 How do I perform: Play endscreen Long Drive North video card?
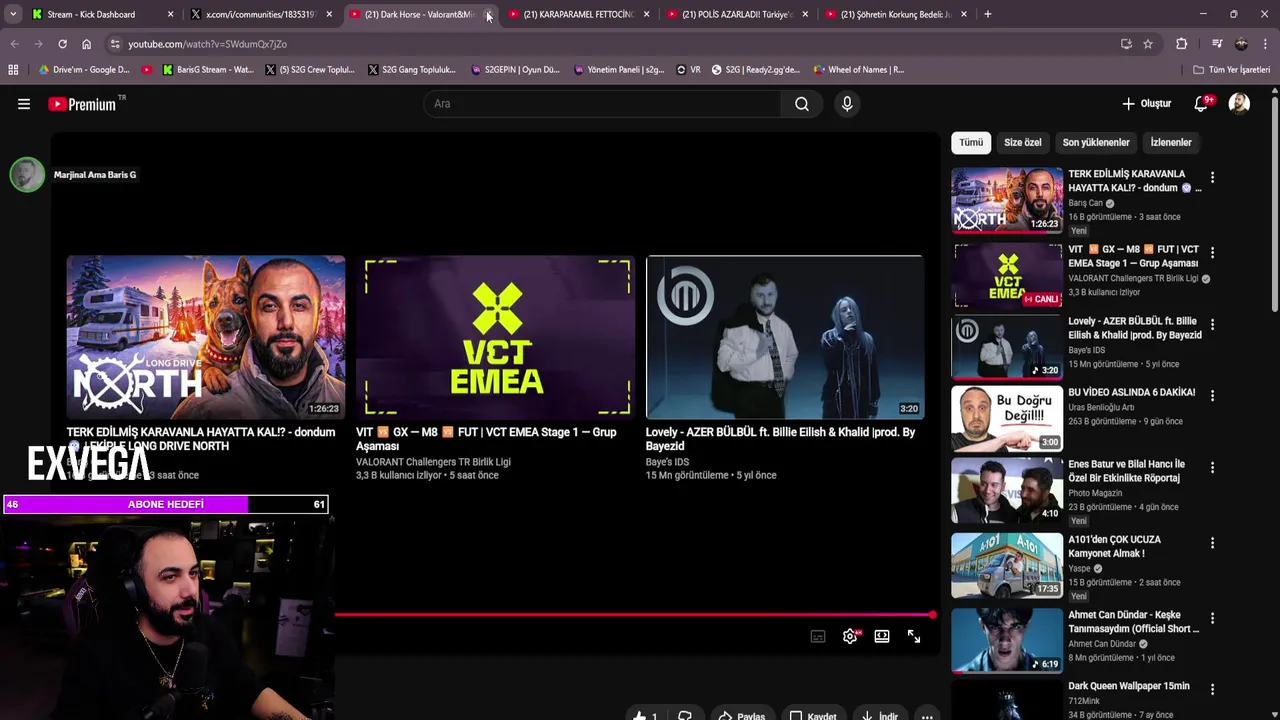206,337
